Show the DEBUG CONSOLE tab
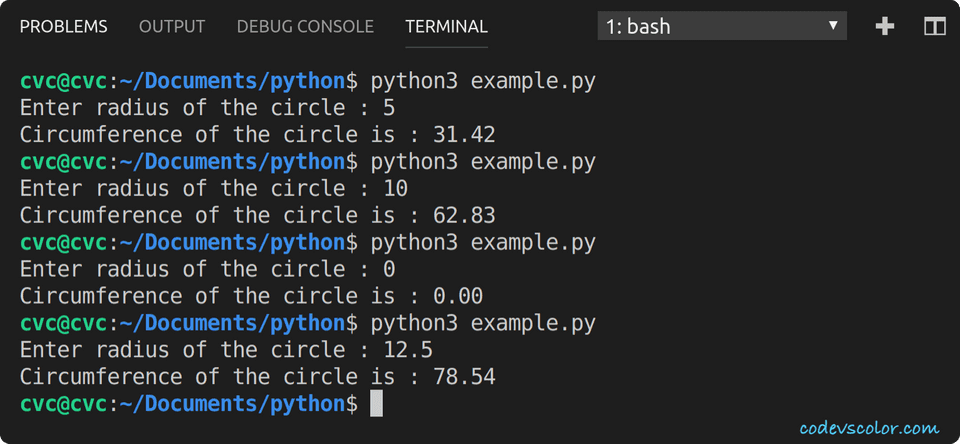The height and width of the screenshot is (444, 960). [x=305, y=27]
